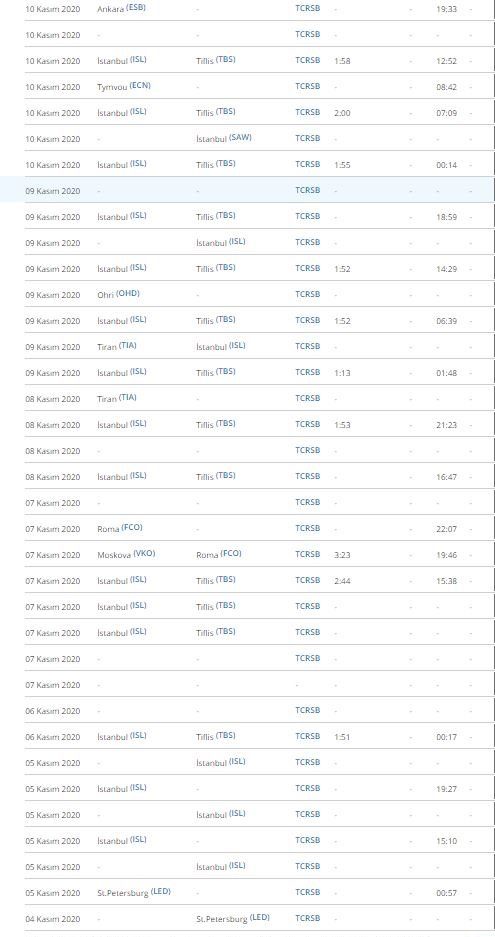The width and height of the screenshot is (495, 937).
Task: Open İstanbul (ISL) origin for 07:09 flight
Action: coord(122,112)
